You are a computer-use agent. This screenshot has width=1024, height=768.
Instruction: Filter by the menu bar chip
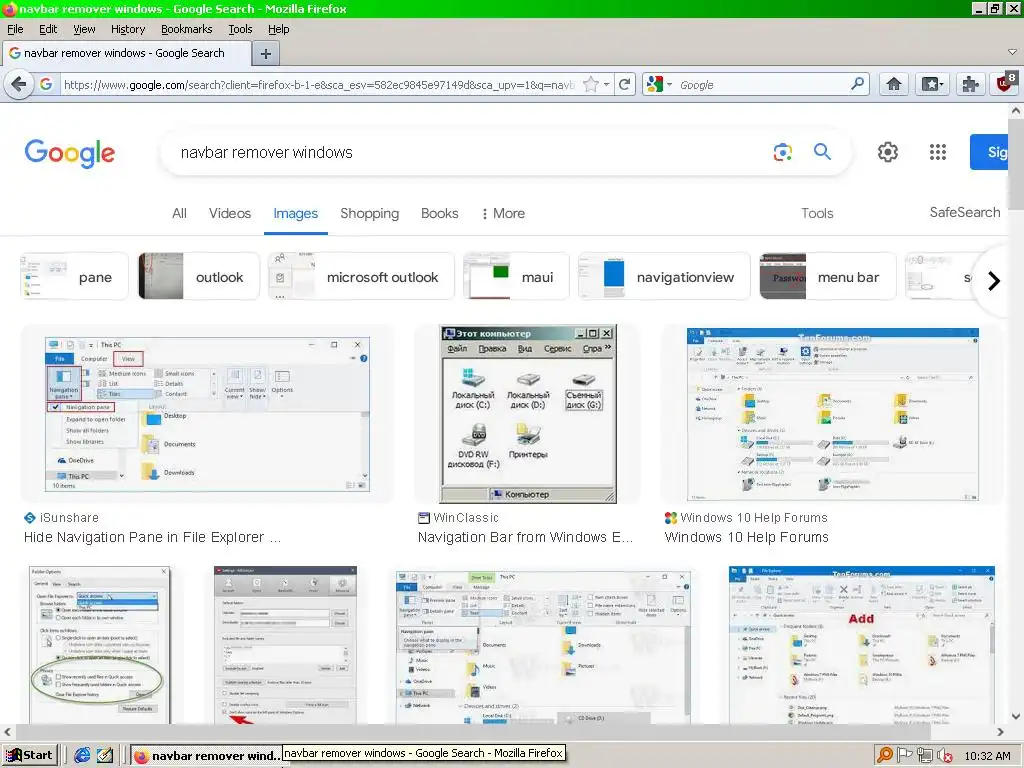coord(828,277)
